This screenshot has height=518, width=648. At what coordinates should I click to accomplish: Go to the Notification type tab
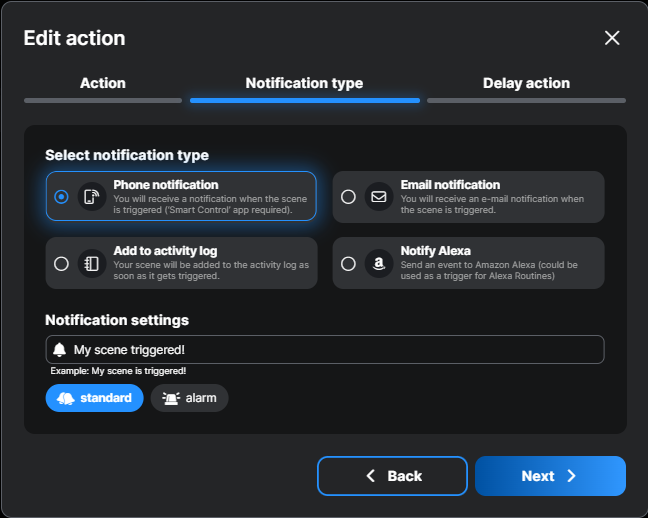coord(304,84)
